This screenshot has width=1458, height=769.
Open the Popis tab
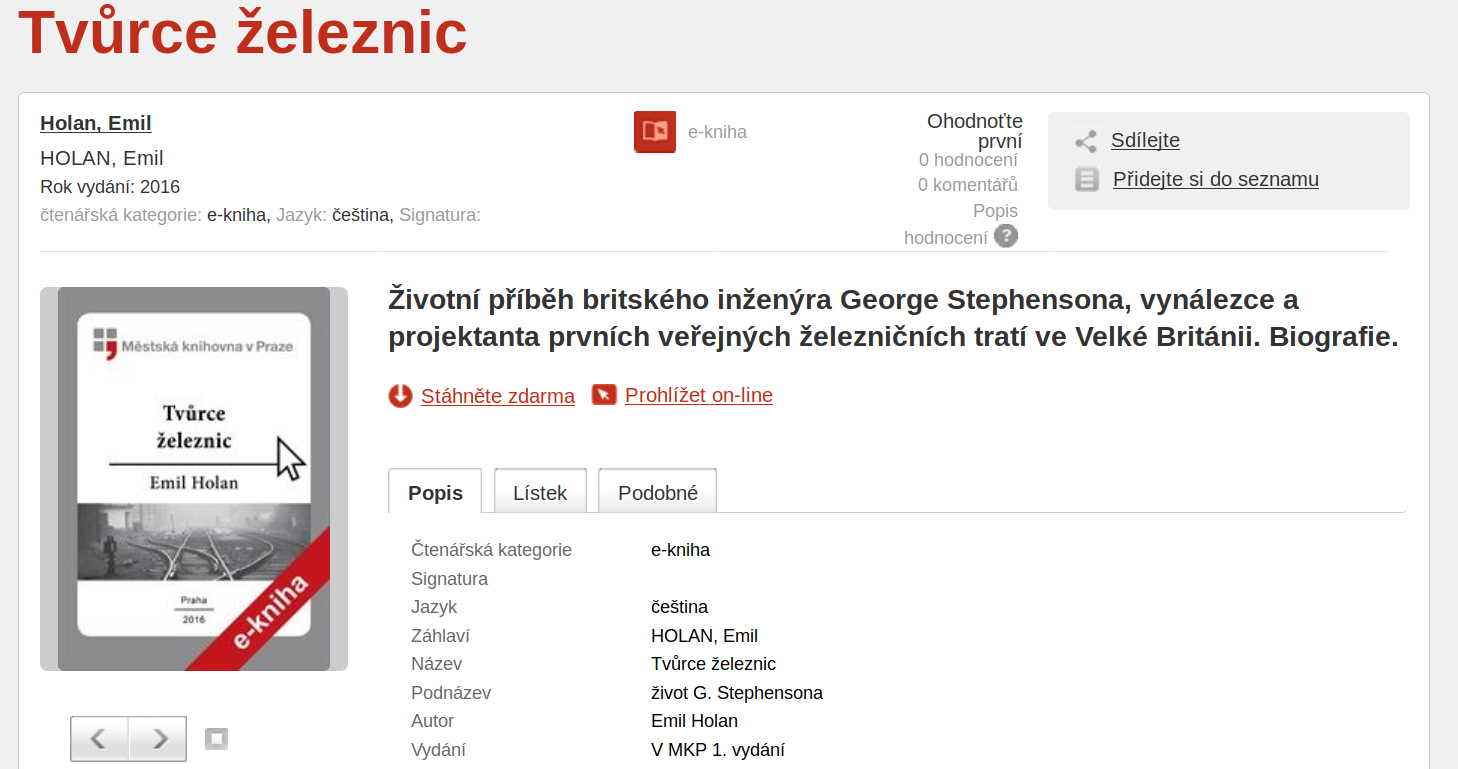[435, 492]
